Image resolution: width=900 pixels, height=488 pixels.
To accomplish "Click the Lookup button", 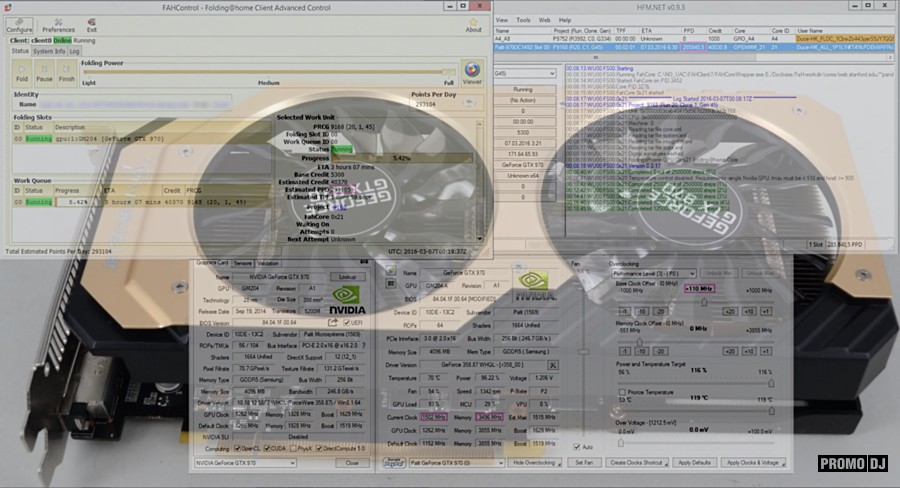I will (348, 276).
